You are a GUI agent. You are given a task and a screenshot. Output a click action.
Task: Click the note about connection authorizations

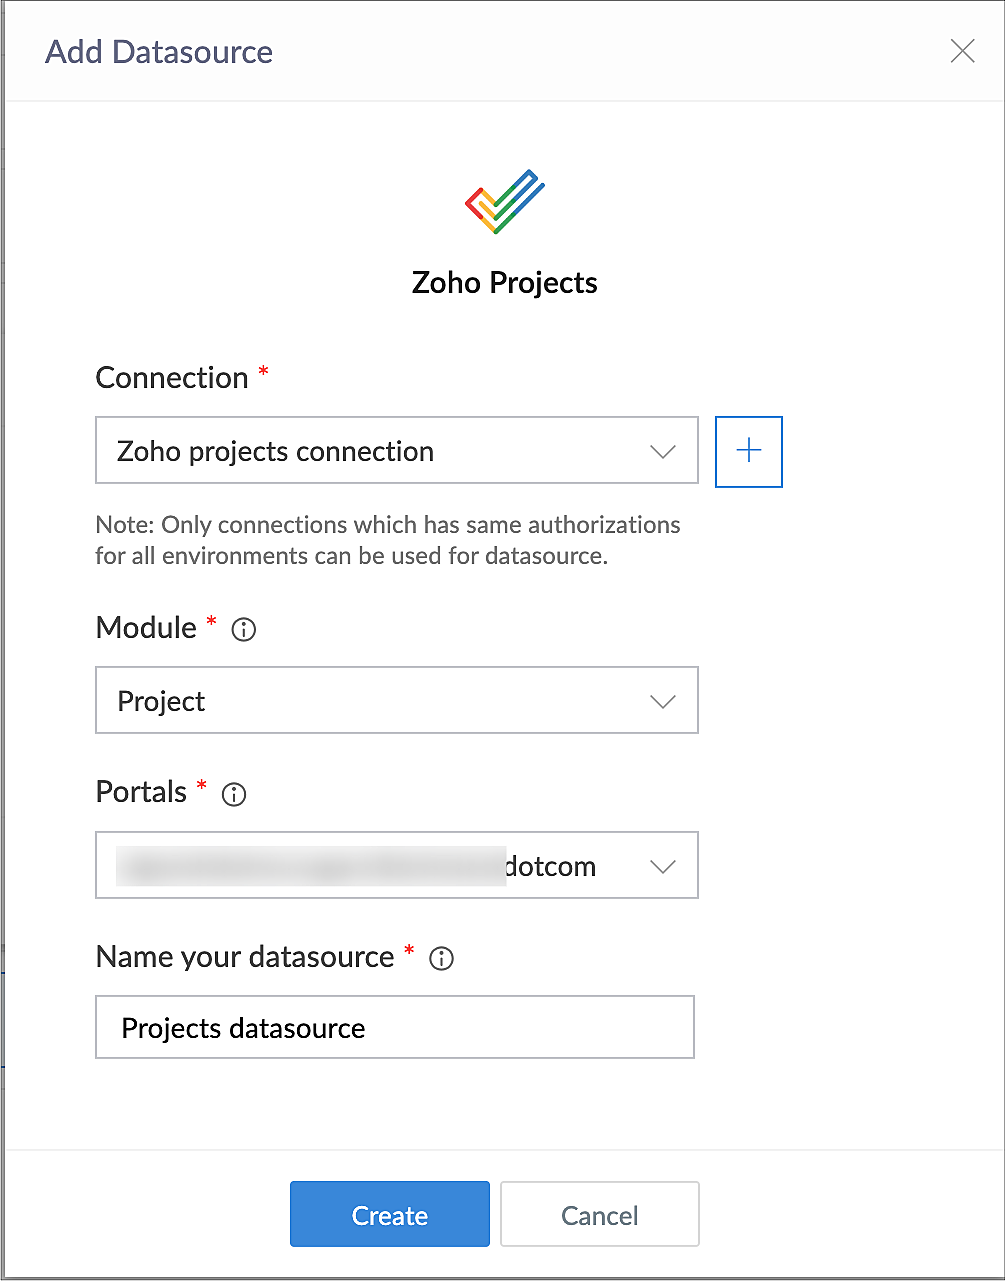click(x=387, y=540)
